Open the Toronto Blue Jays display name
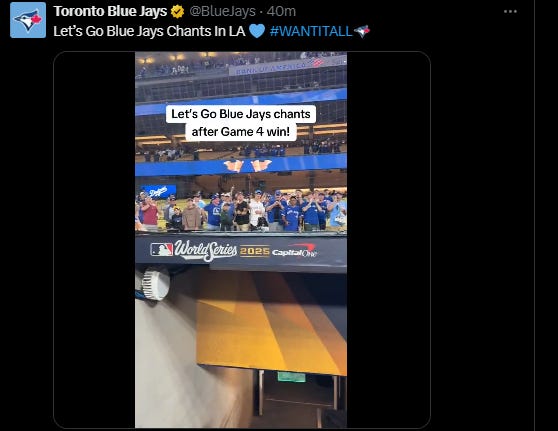 coord(110,11)
